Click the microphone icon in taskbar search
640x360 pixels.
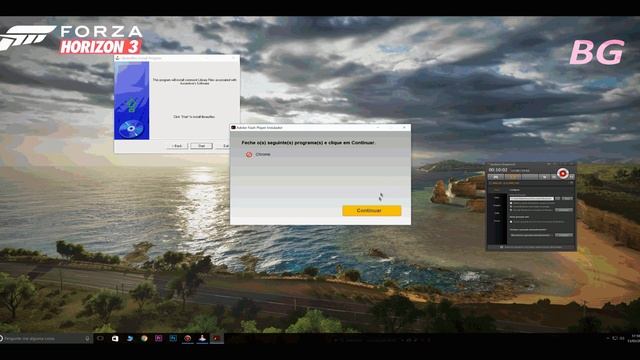click(87, 338)
